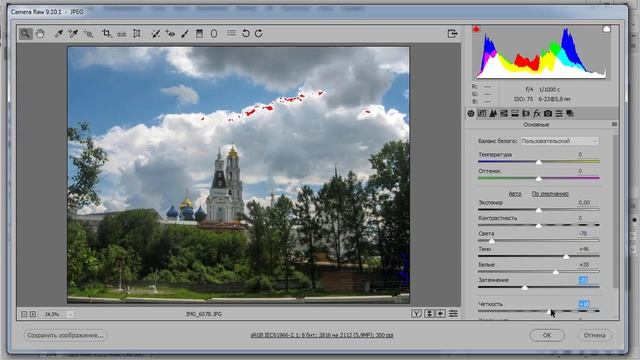This screenshot has height=360, width=640.
Task: Open the Snapshots panel tab
Action: tap(570, 113)
